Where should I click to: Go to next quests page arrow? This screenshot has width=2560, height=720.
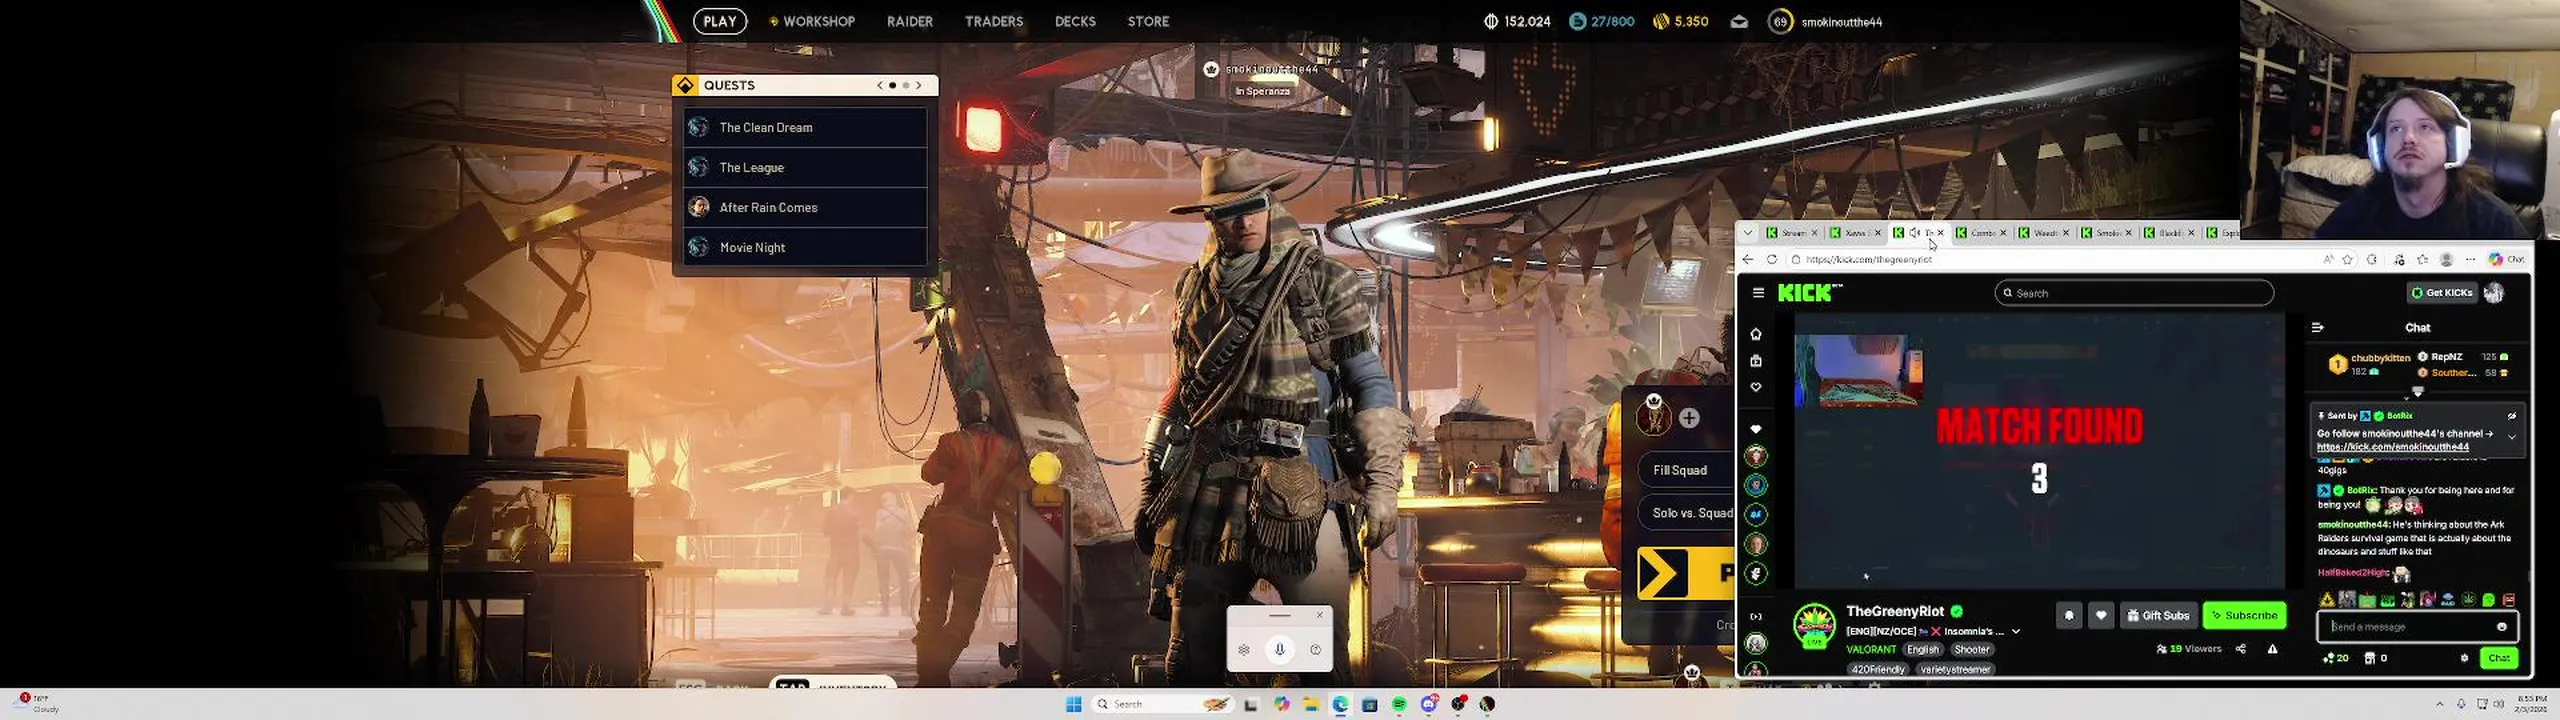click(919, 85)
